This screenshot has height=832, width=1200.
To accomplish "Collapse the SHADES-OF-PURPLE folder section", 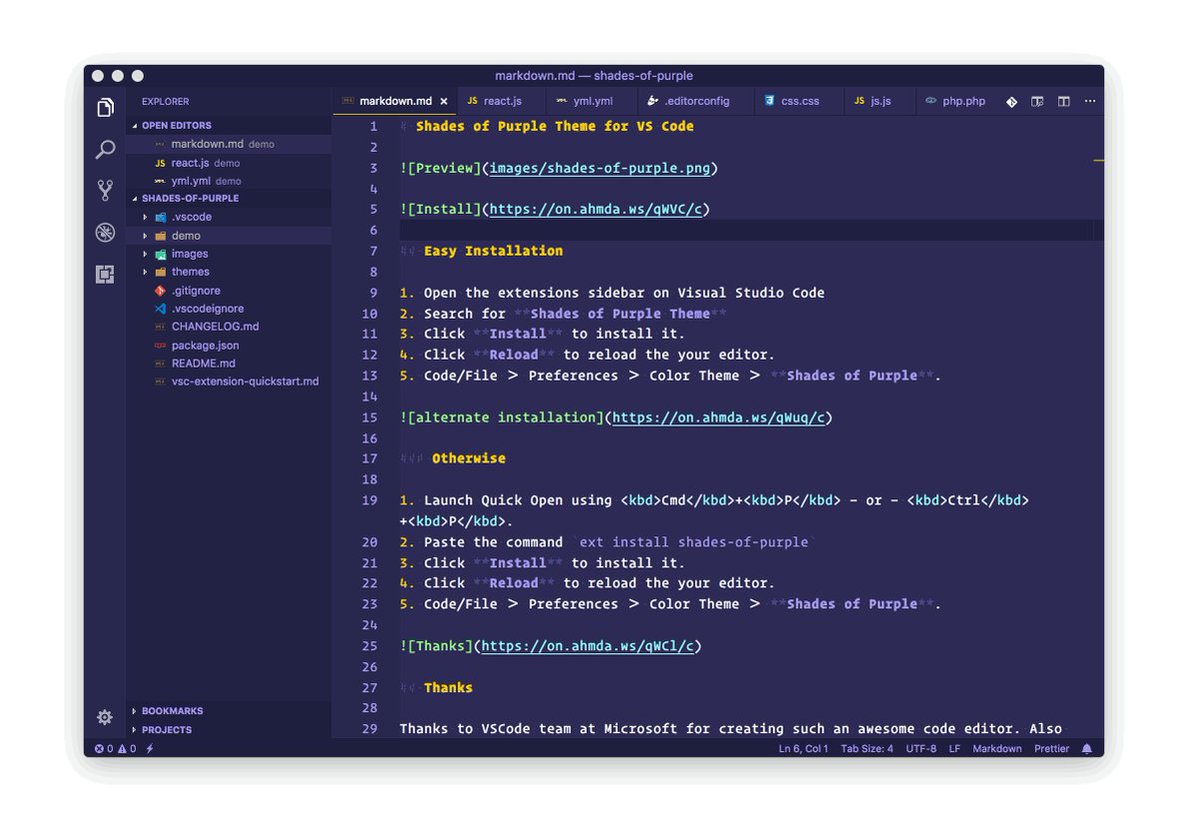I will point(135,199).
